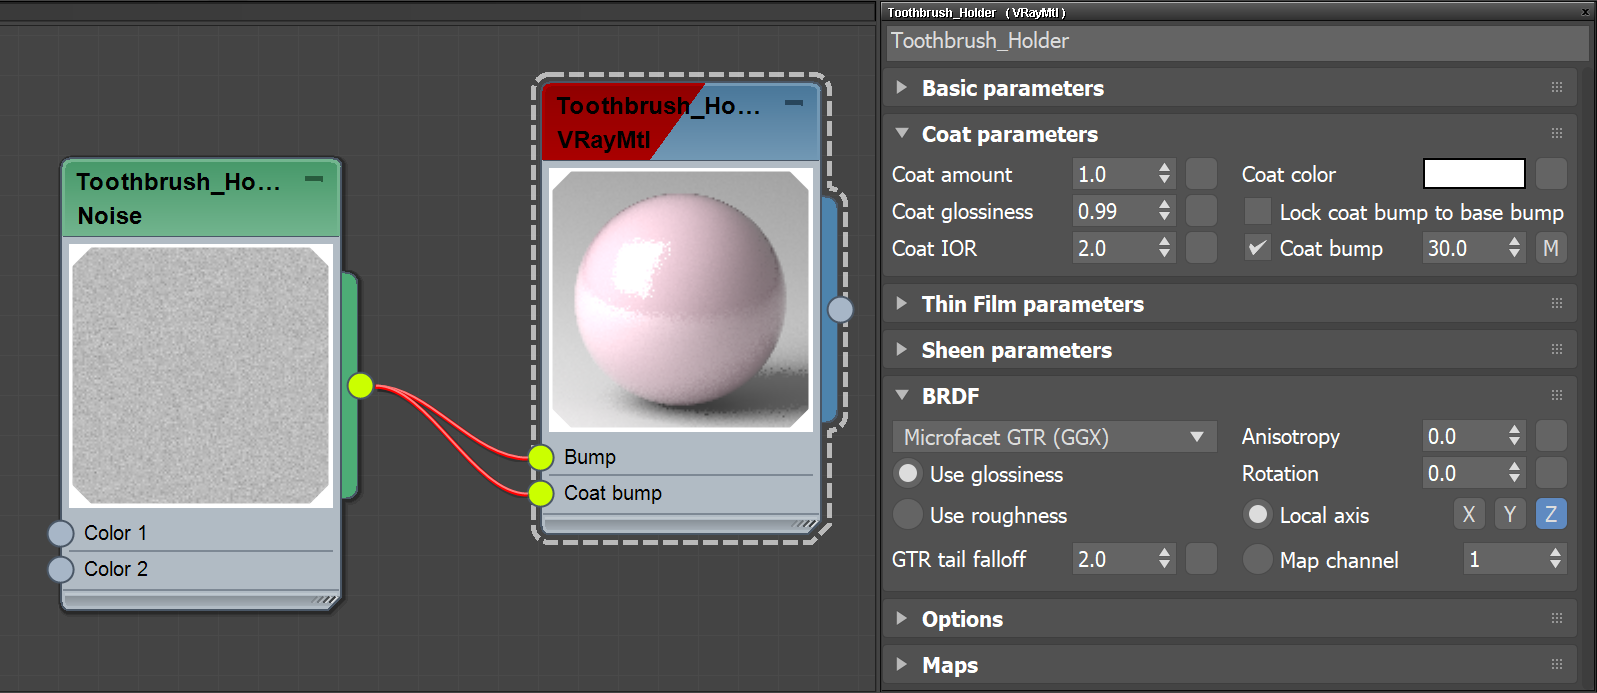Image resolution: width=1597 pixels, height=693 pixels.
Task: Click the Toothbrush_Holder material name field
Action: pyautogui.click(x=1238, y=42)
